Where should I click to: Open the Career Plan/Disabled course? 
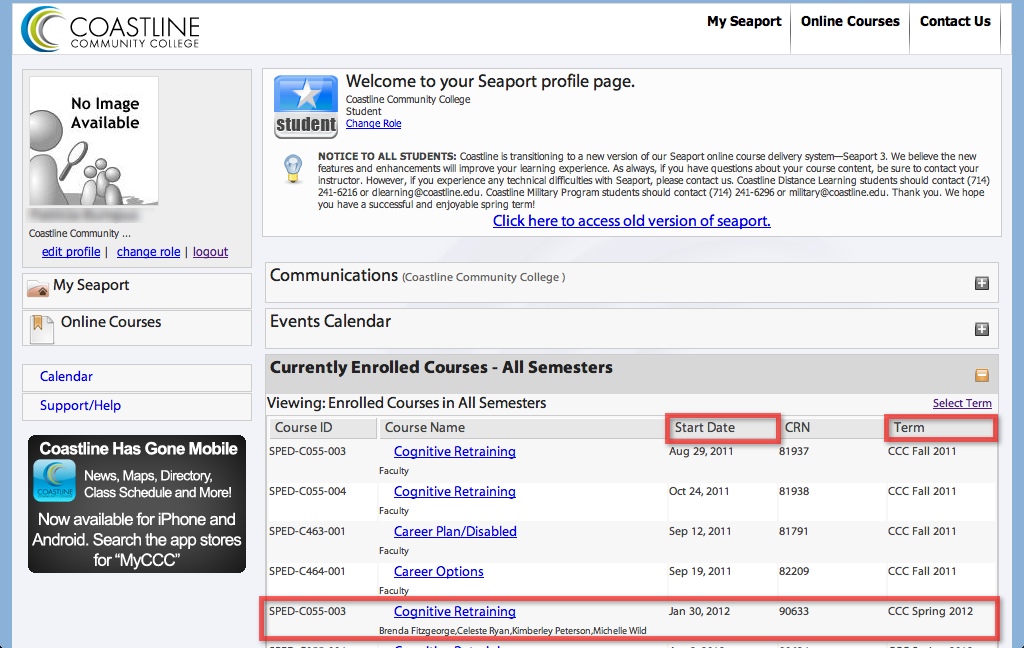click(x=455, y=532)
